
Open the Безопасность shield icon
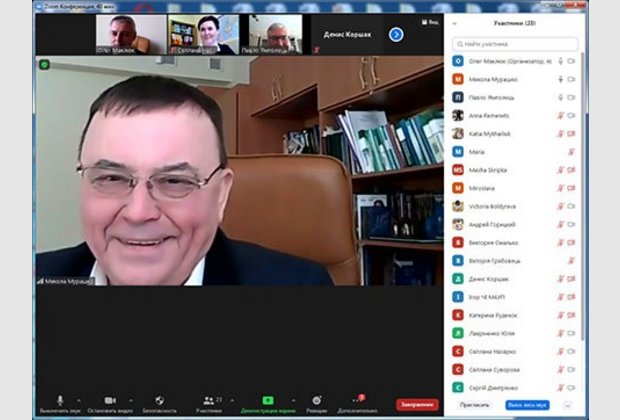click(x=159, y=401)
